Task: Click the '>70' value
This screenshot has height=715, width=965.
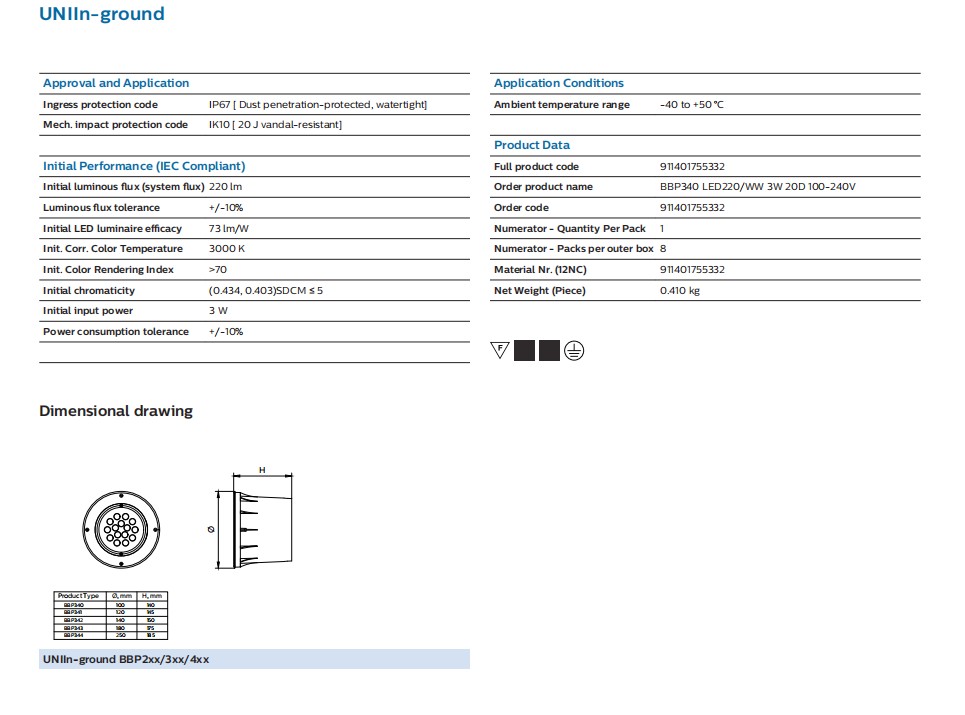Action: click(x=218, y=270)
